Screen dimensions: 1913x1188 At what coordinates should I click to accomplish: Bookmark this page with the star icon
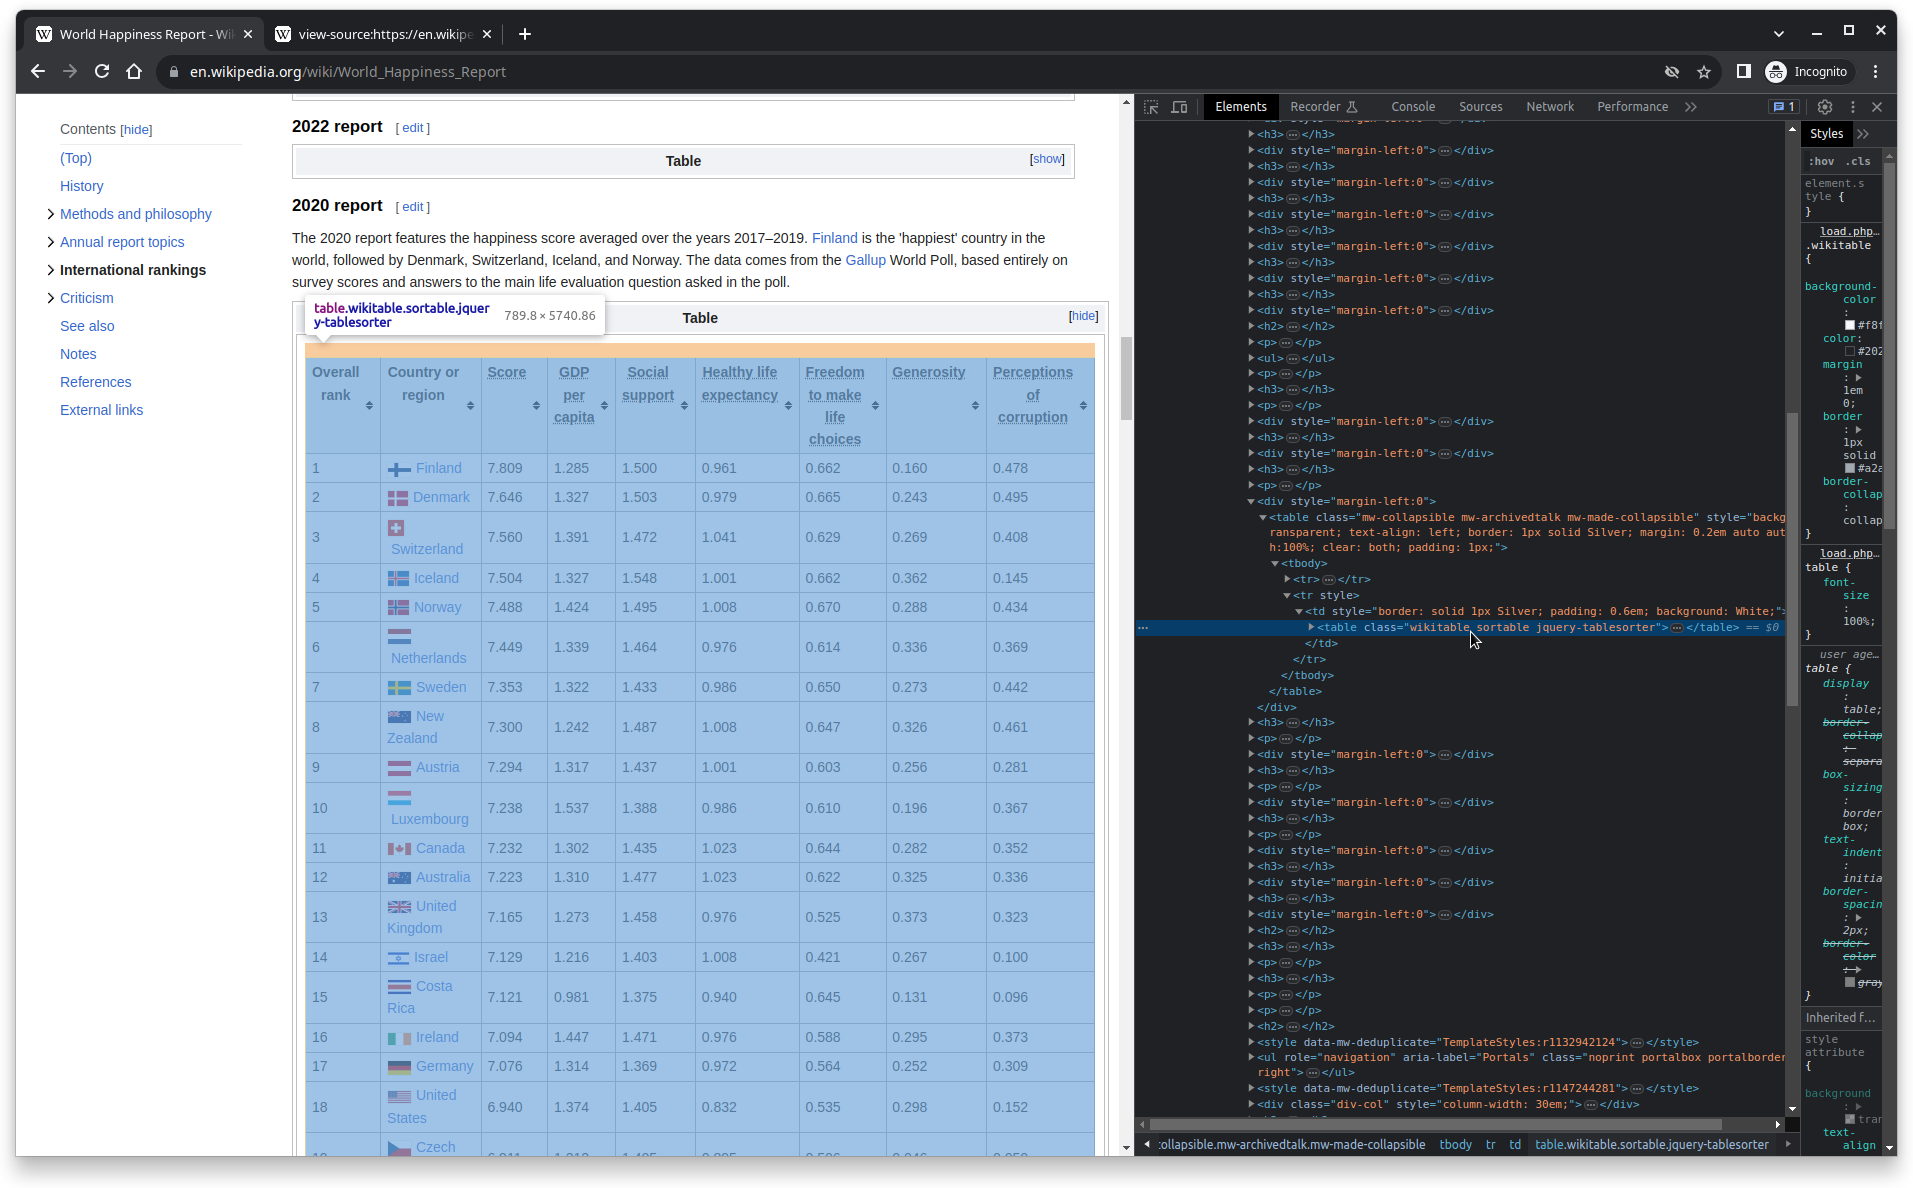pyautogui.click(x=1704, y=71)
